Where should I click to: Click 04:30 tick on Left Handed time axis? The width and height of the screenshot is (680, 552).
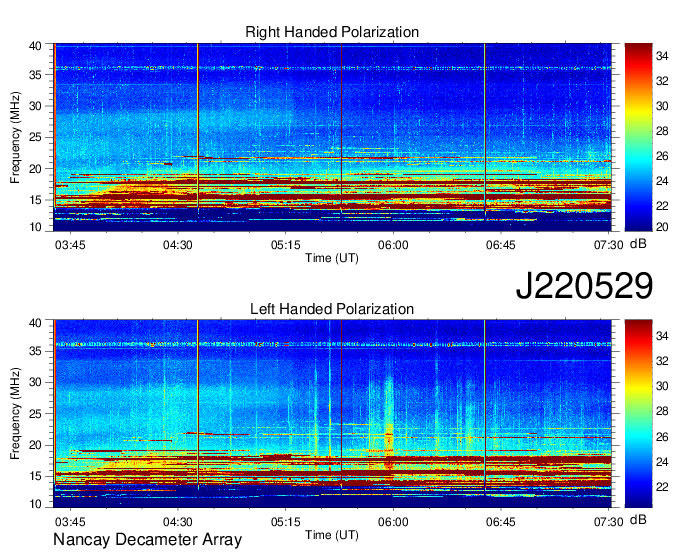pyautogui.click(x=177, y=522)
